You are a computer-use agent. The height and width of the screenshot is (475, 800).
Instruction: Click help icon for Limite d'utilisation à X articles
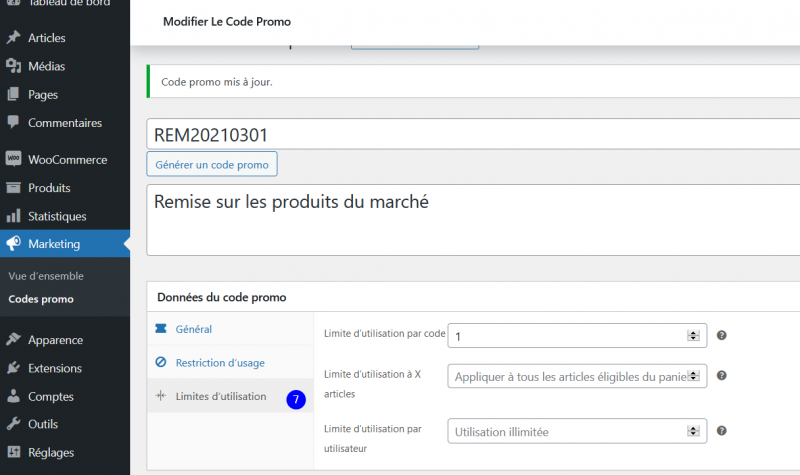pyautogui.click(x=721, y=376)
